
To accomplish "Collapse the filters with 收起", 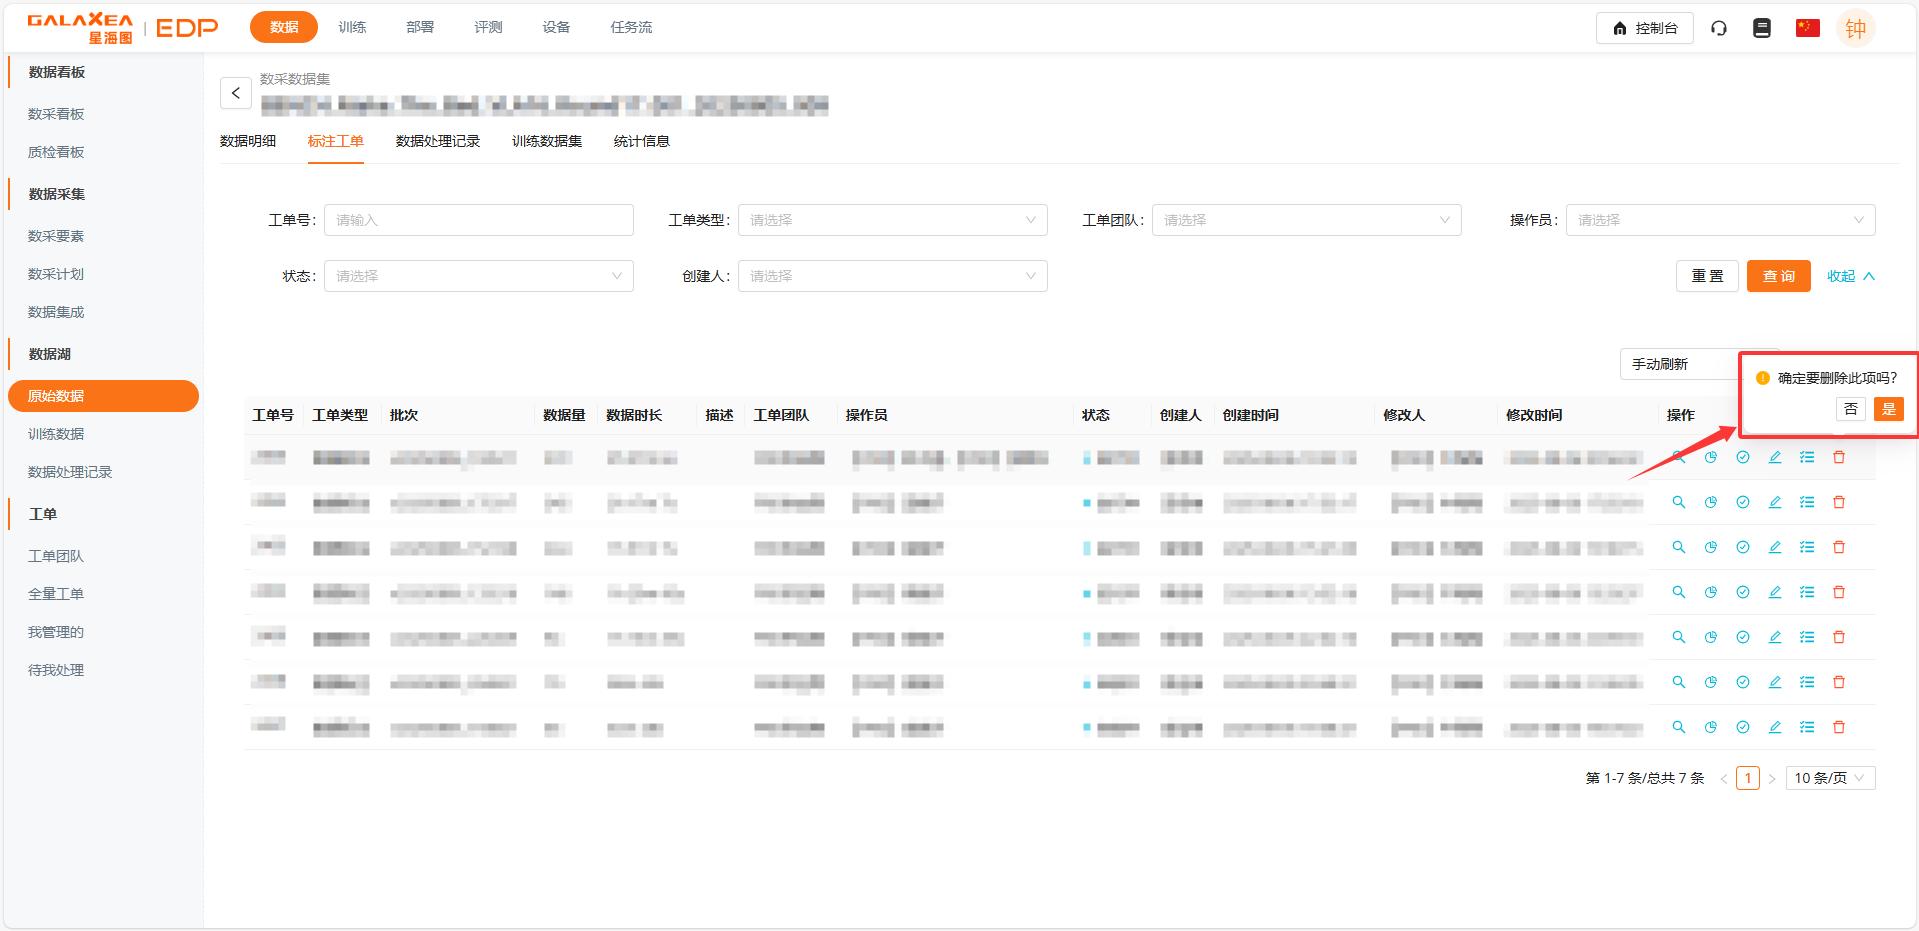I will (x=1849, y=276).
